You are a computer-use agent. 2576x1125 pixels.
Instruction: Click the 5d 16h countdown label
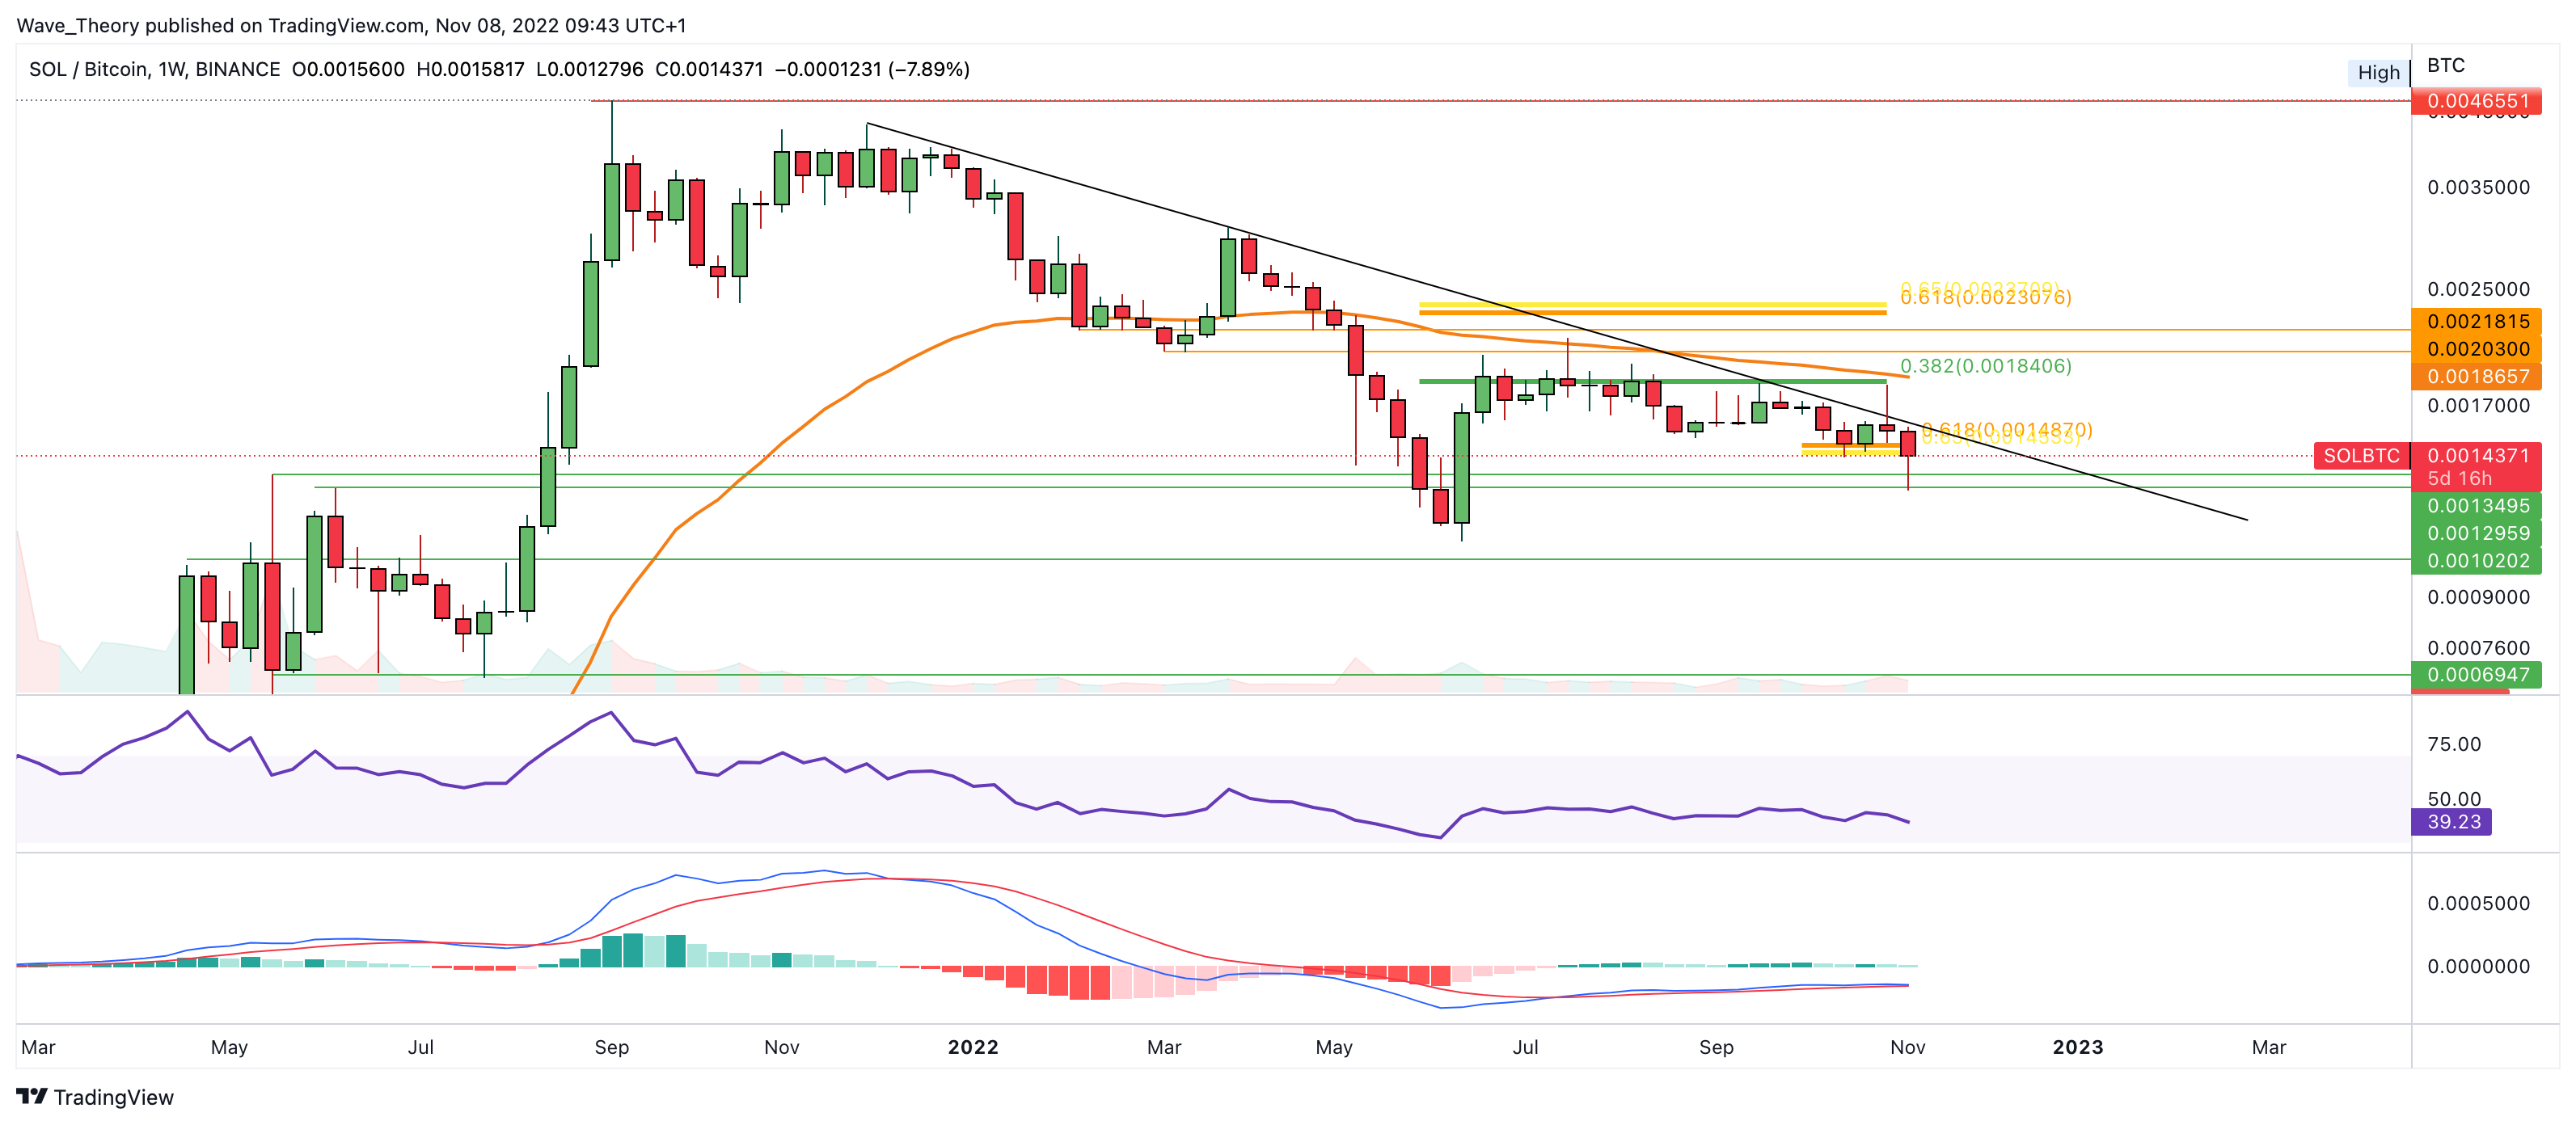coord(2459,479)
